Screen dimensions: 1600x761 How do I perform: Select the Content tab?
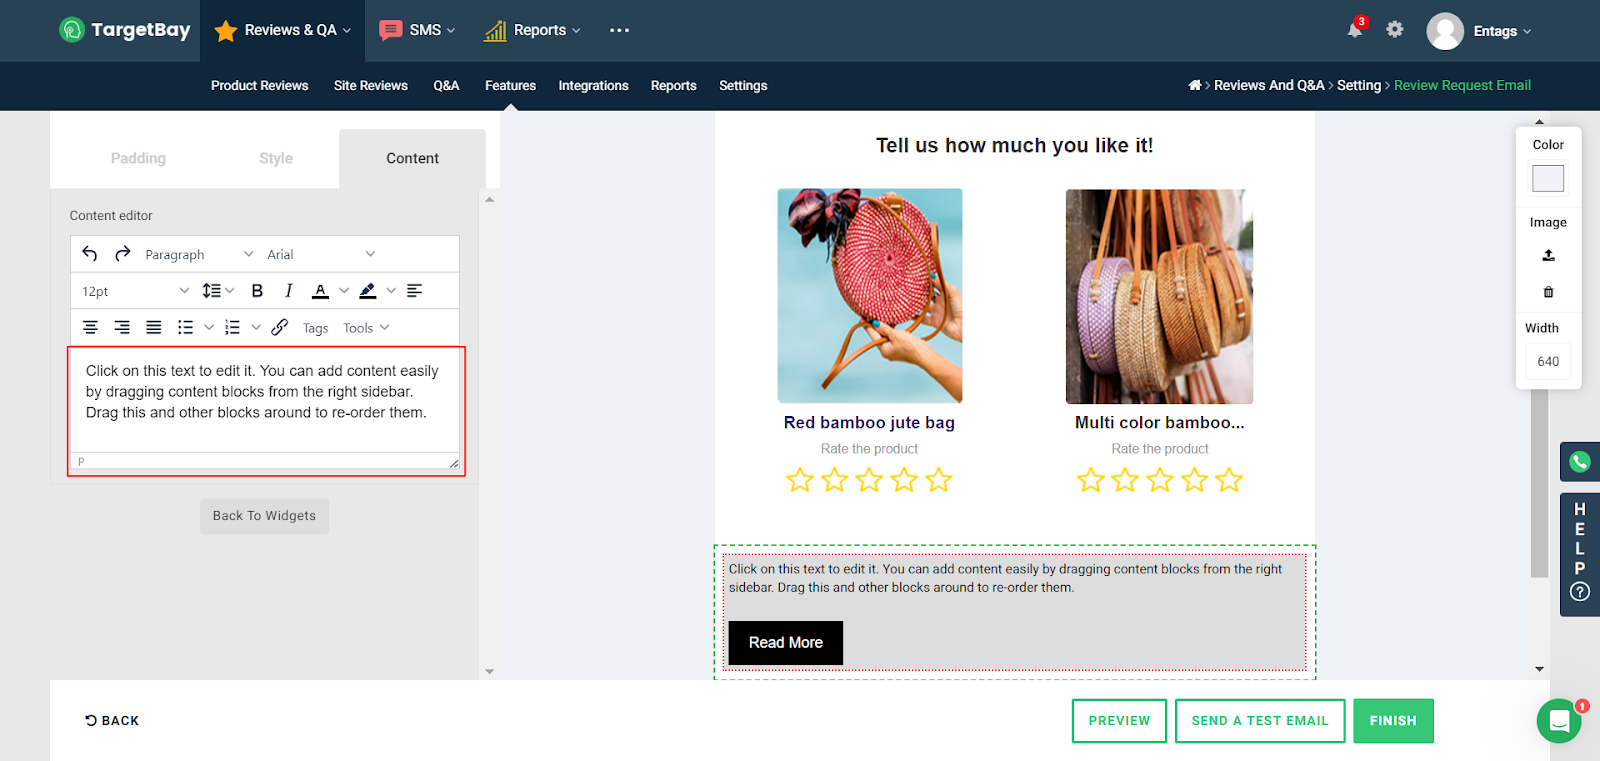pos(412,158)
